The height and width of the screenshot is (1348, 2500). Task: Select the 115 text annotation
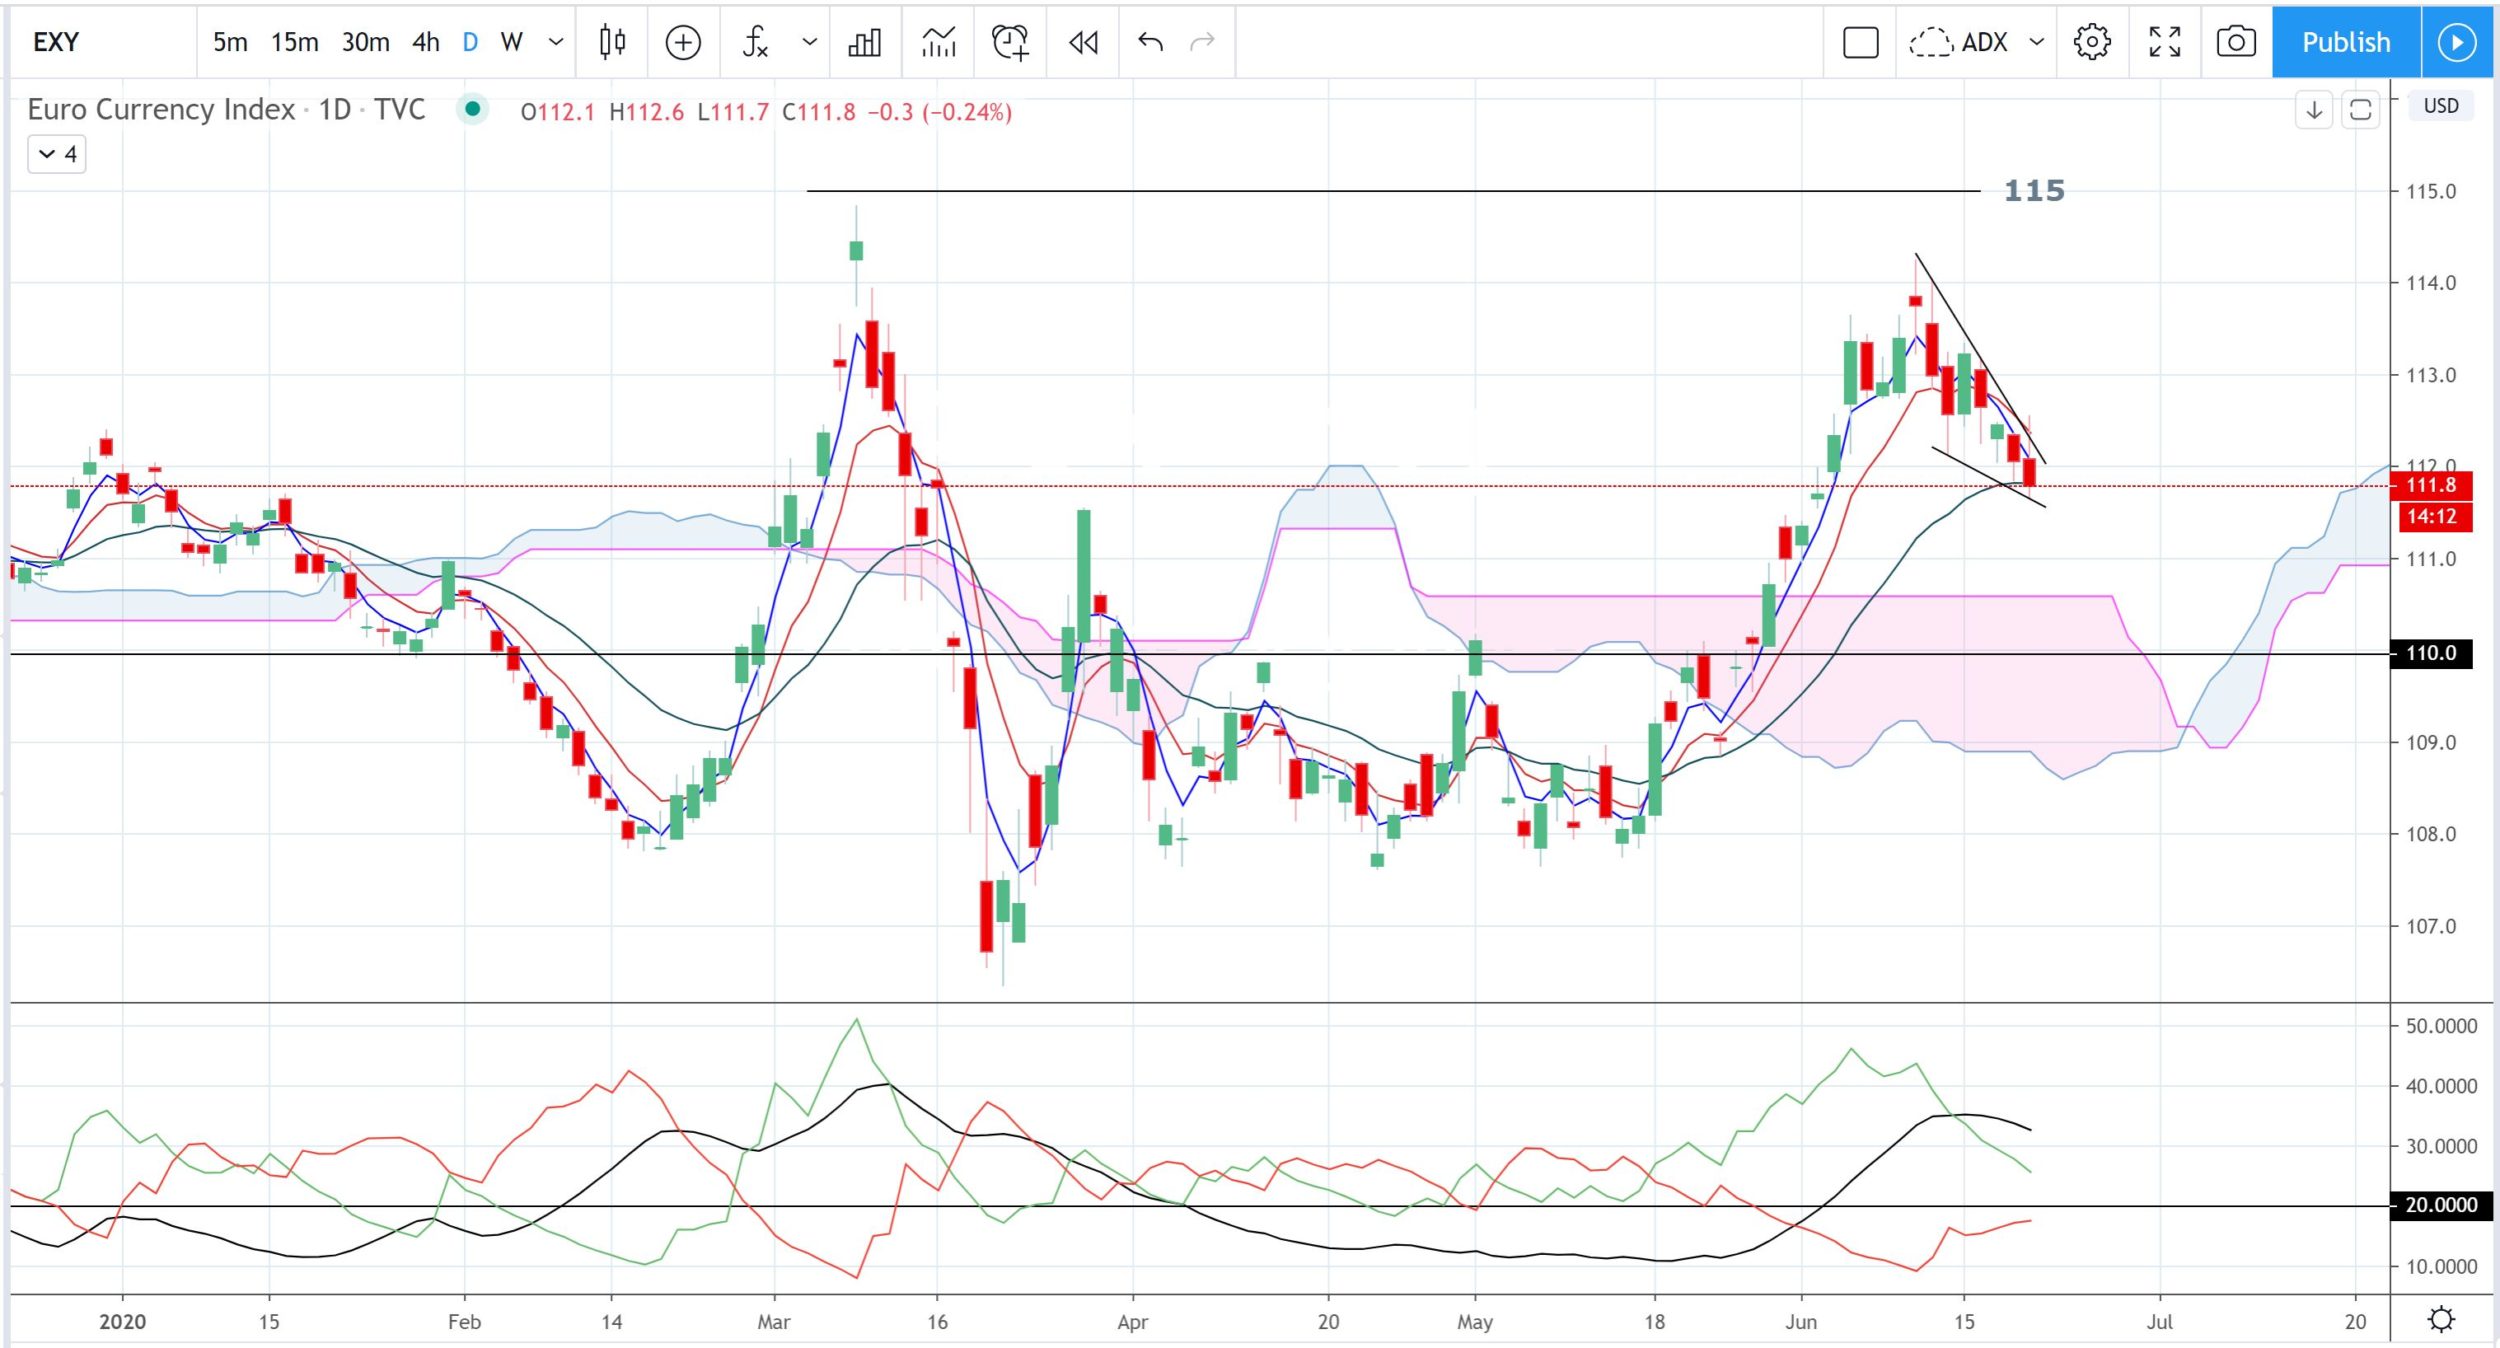pyautogui.click(x=2034, y=190)
